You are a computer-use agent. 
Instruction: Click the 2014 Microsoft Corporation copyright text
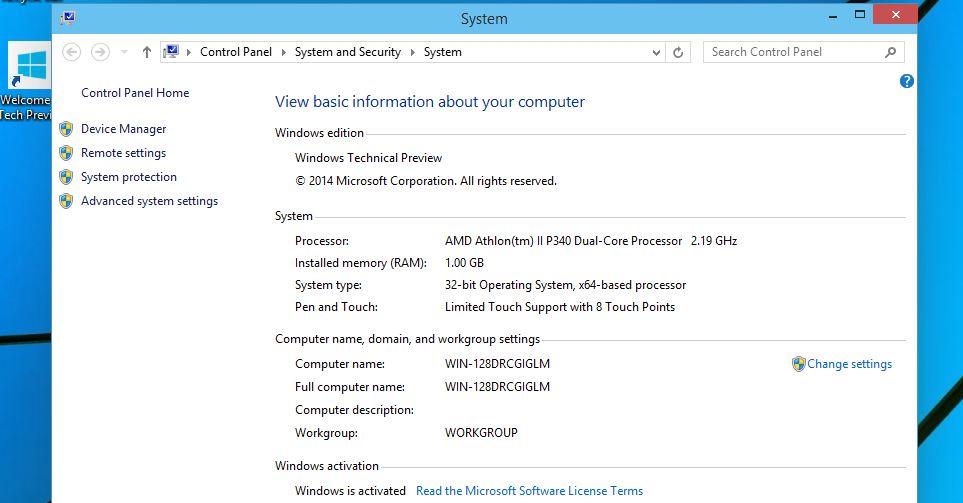(426, 181)
